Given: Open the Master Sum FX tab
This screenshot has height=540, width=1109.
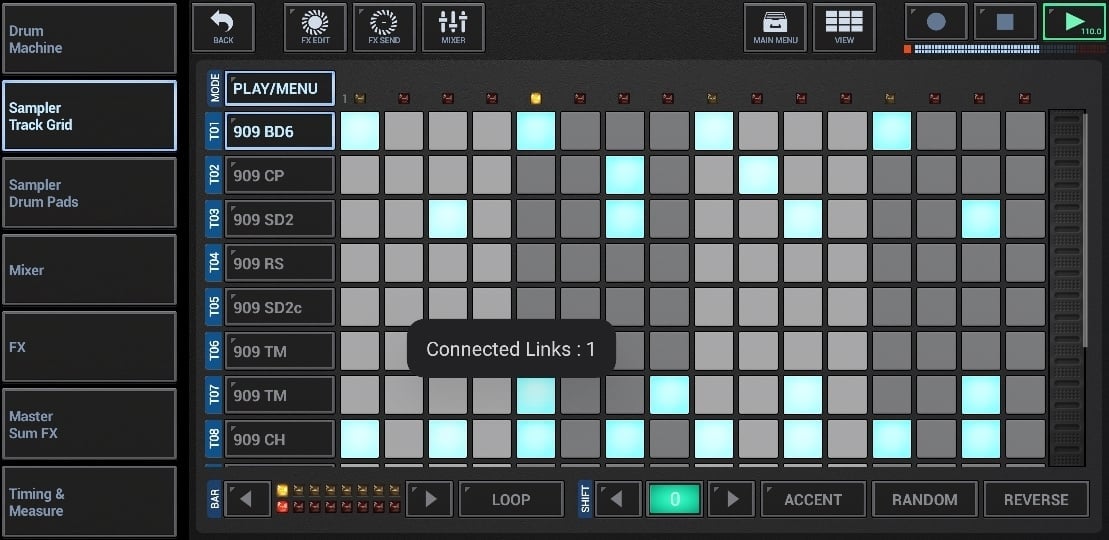Looking at the screenshot, I should click(x=89, y=424).
